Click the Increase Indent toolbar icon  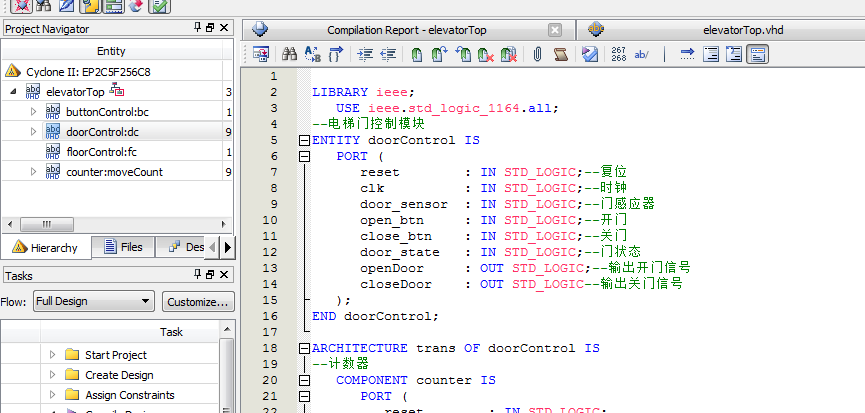click(365, 54)
